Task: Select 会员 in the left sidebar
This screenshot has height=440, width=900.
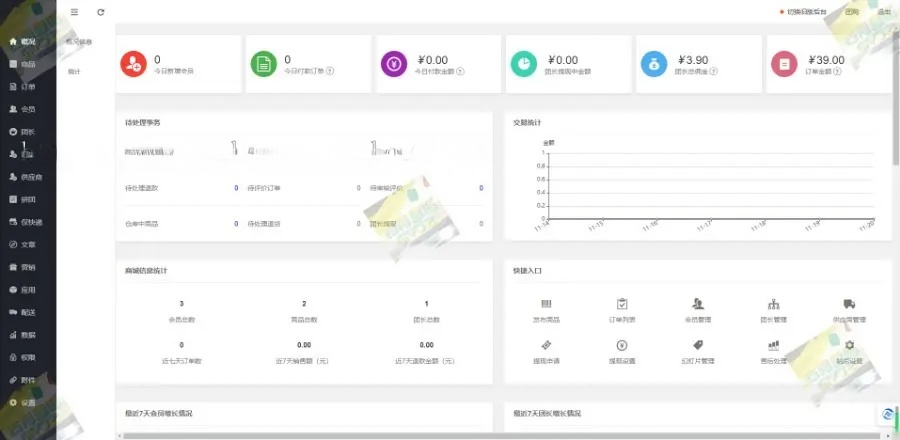Action: tap(27, 109)
